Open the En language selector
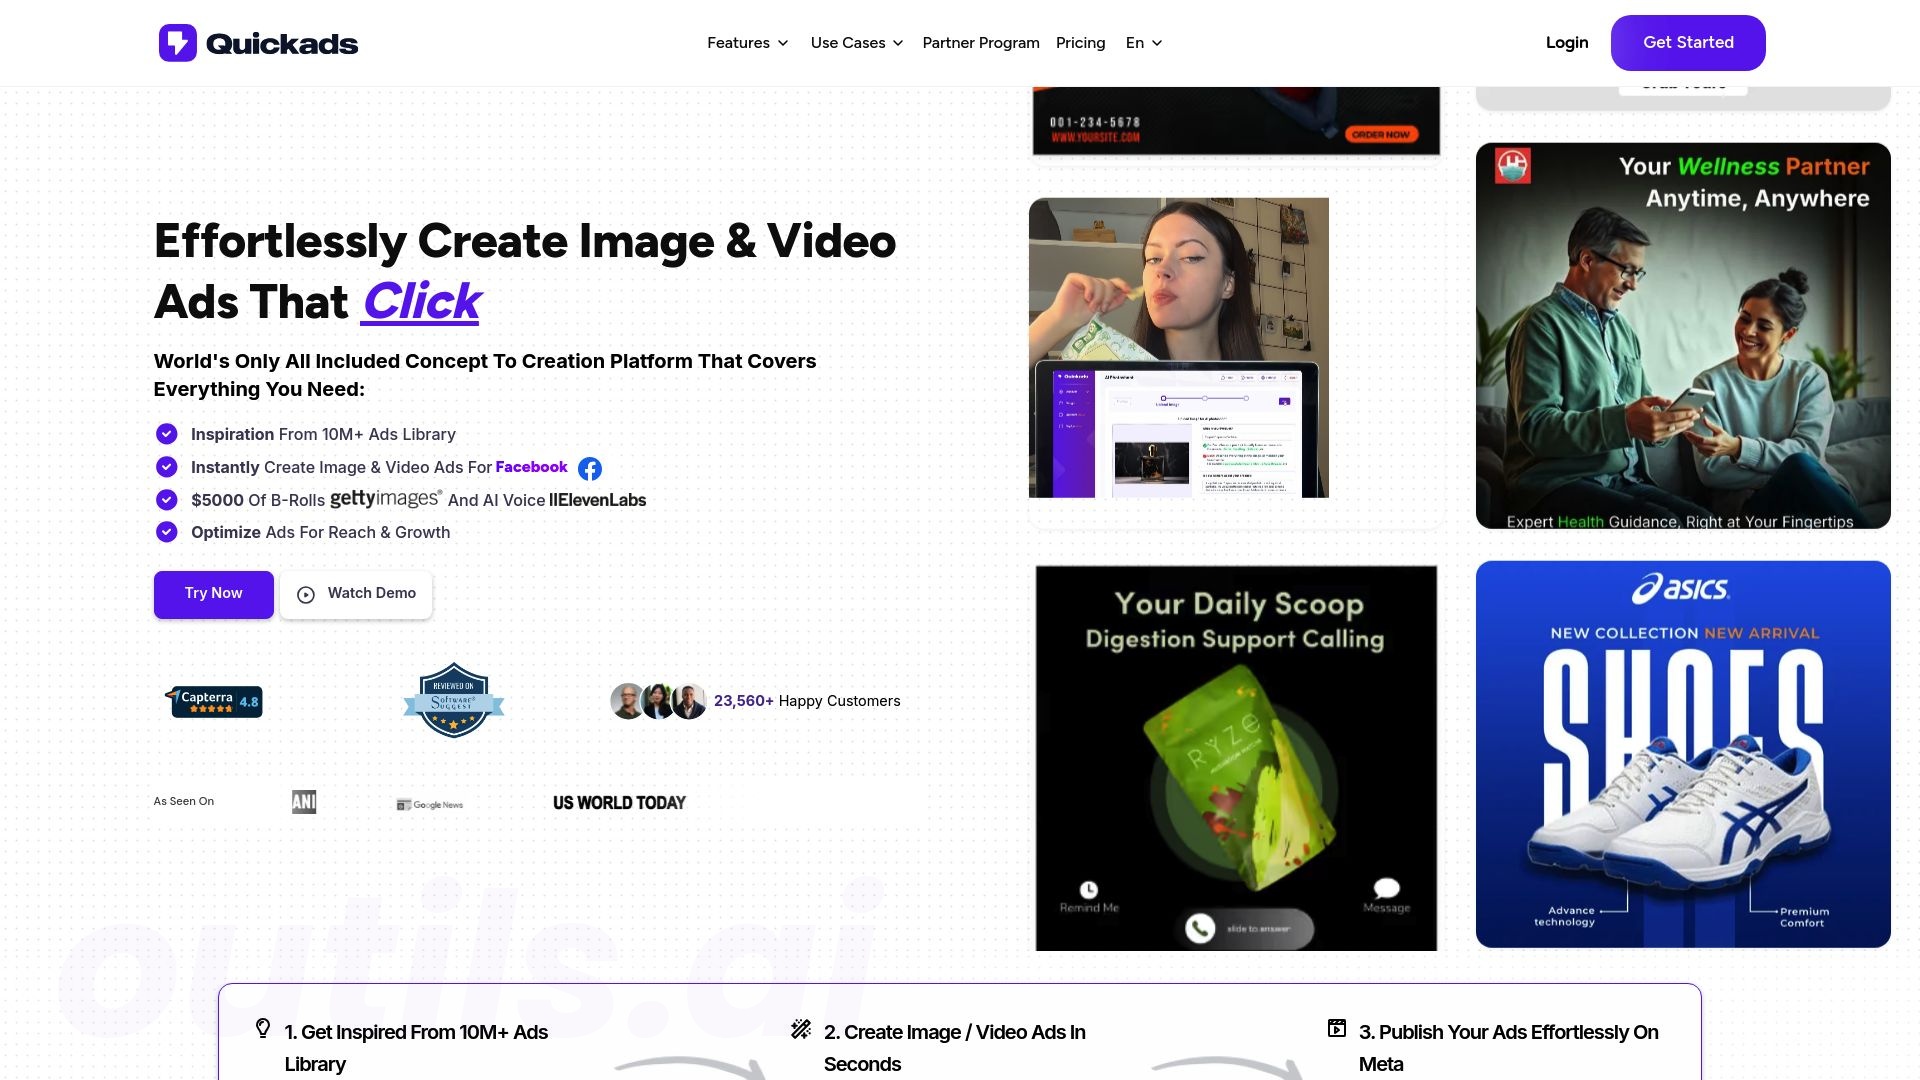Screen dimensions: 1920x1080 tap(1144, 43)
